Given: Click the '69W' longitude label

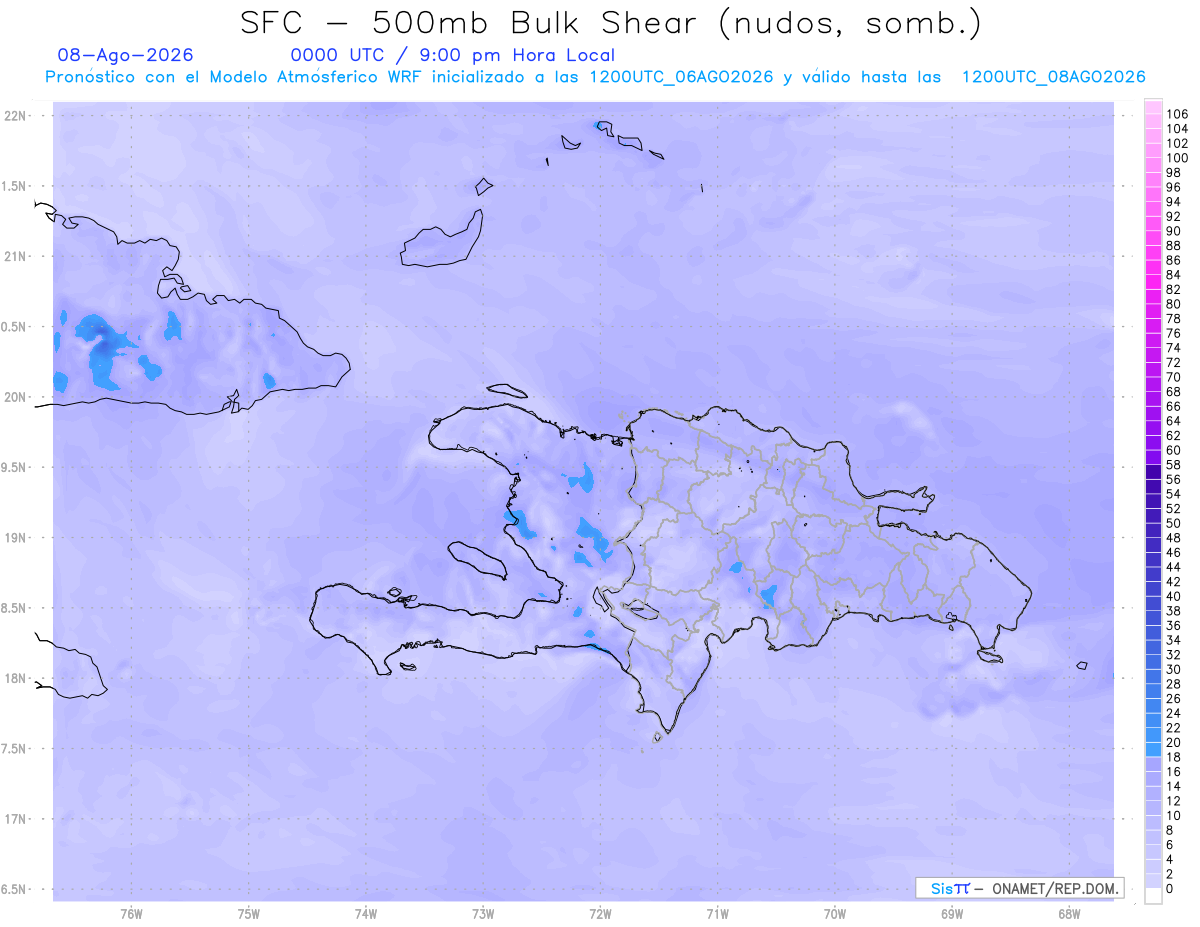Looking at the screenshot, I should point(952,913).
